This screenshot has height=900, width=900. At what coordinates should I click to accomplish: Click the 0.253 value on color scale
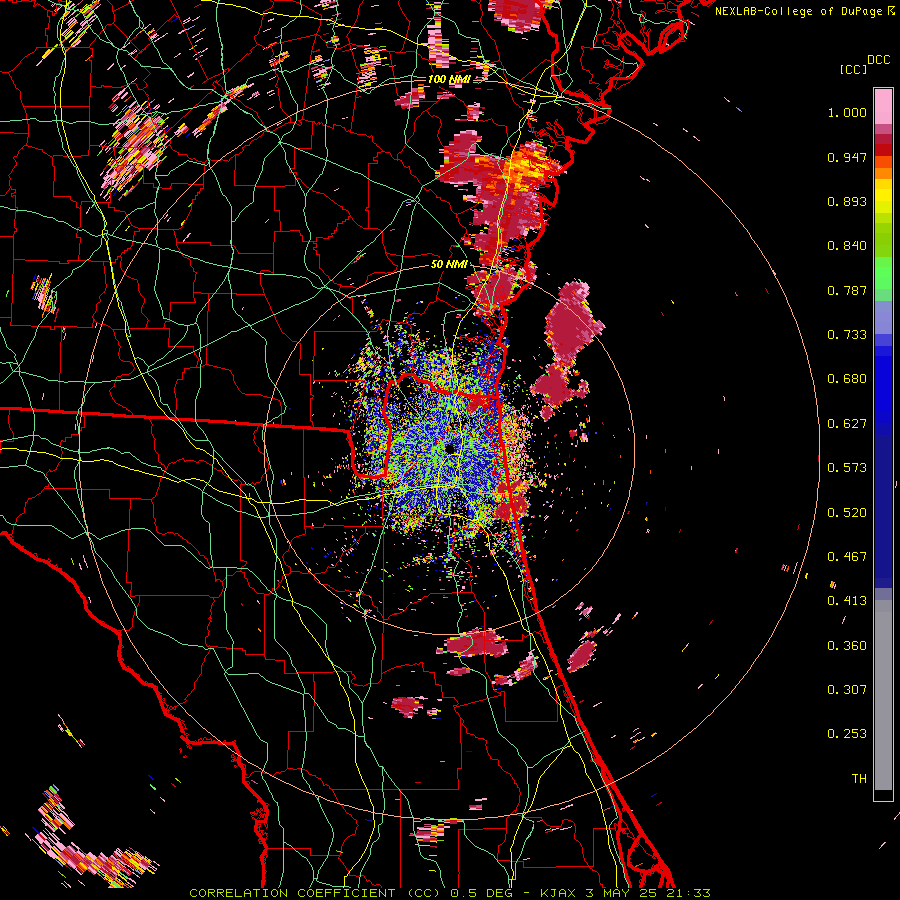(x=847, y=734)
